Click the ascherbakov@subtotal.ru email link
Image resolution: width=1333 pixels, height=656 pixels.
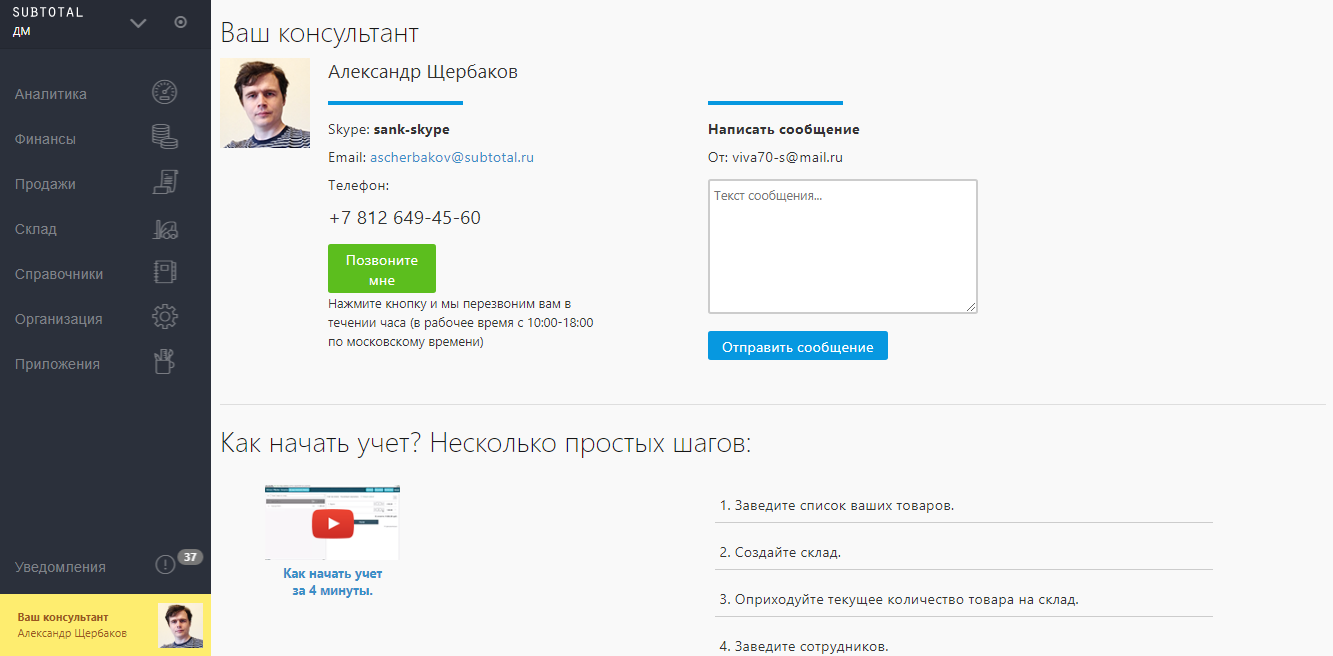pos(452,157)
